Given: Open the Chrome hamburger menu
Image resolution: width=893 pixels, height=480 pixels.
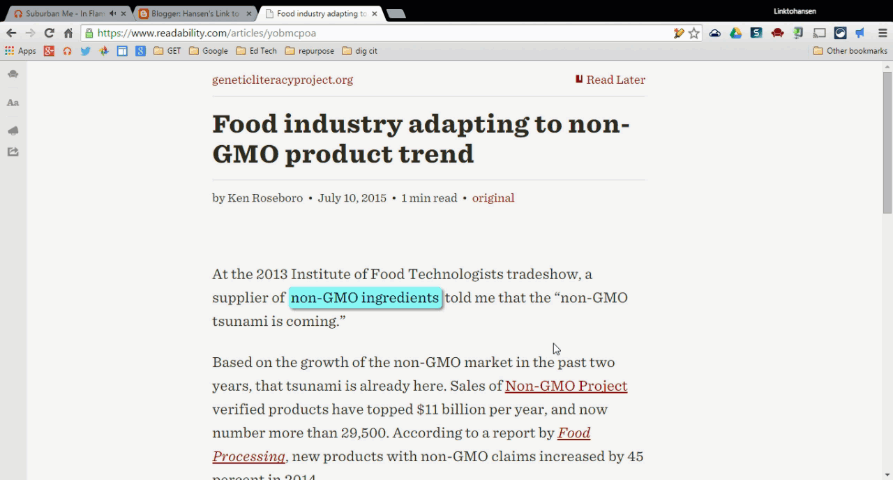Looking at the screenshot, I should [x=882, y=33].
